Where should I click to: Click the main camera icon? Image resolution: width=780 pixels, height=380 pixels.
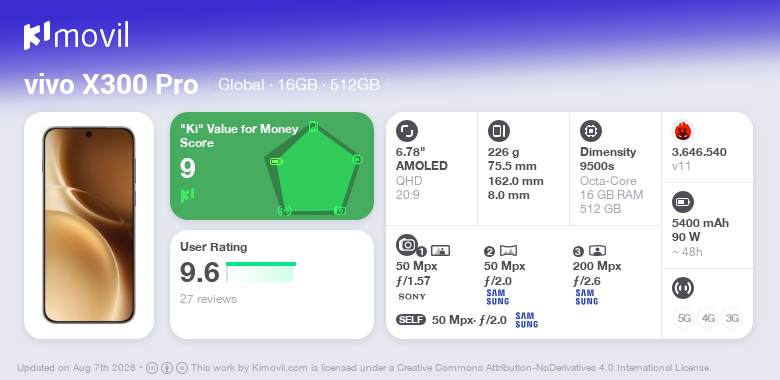point(407,244)
